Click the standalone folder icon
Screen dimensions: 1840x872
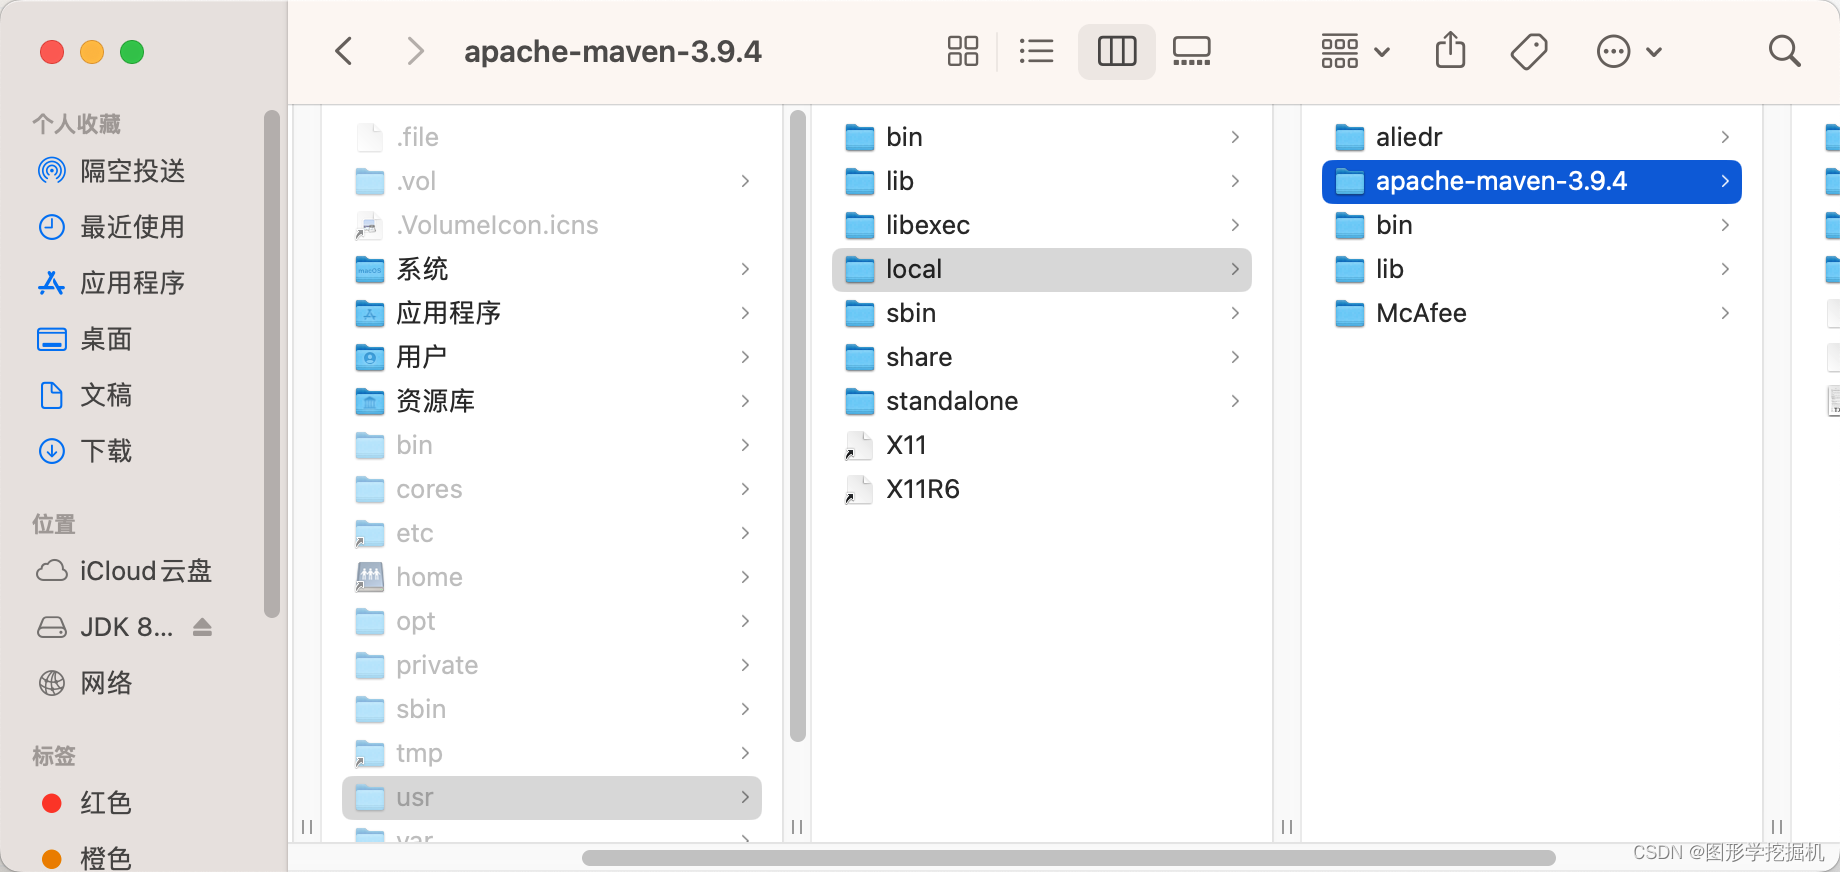[860, 401]
